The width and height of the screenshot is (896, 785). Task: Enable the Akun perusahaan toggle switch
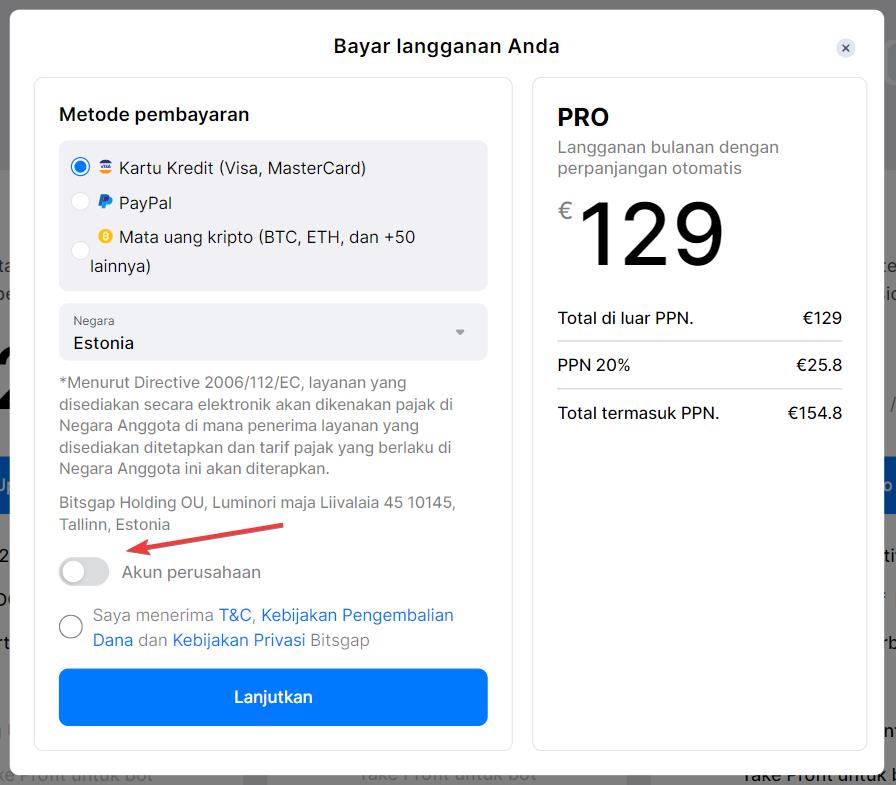(84, 572)
